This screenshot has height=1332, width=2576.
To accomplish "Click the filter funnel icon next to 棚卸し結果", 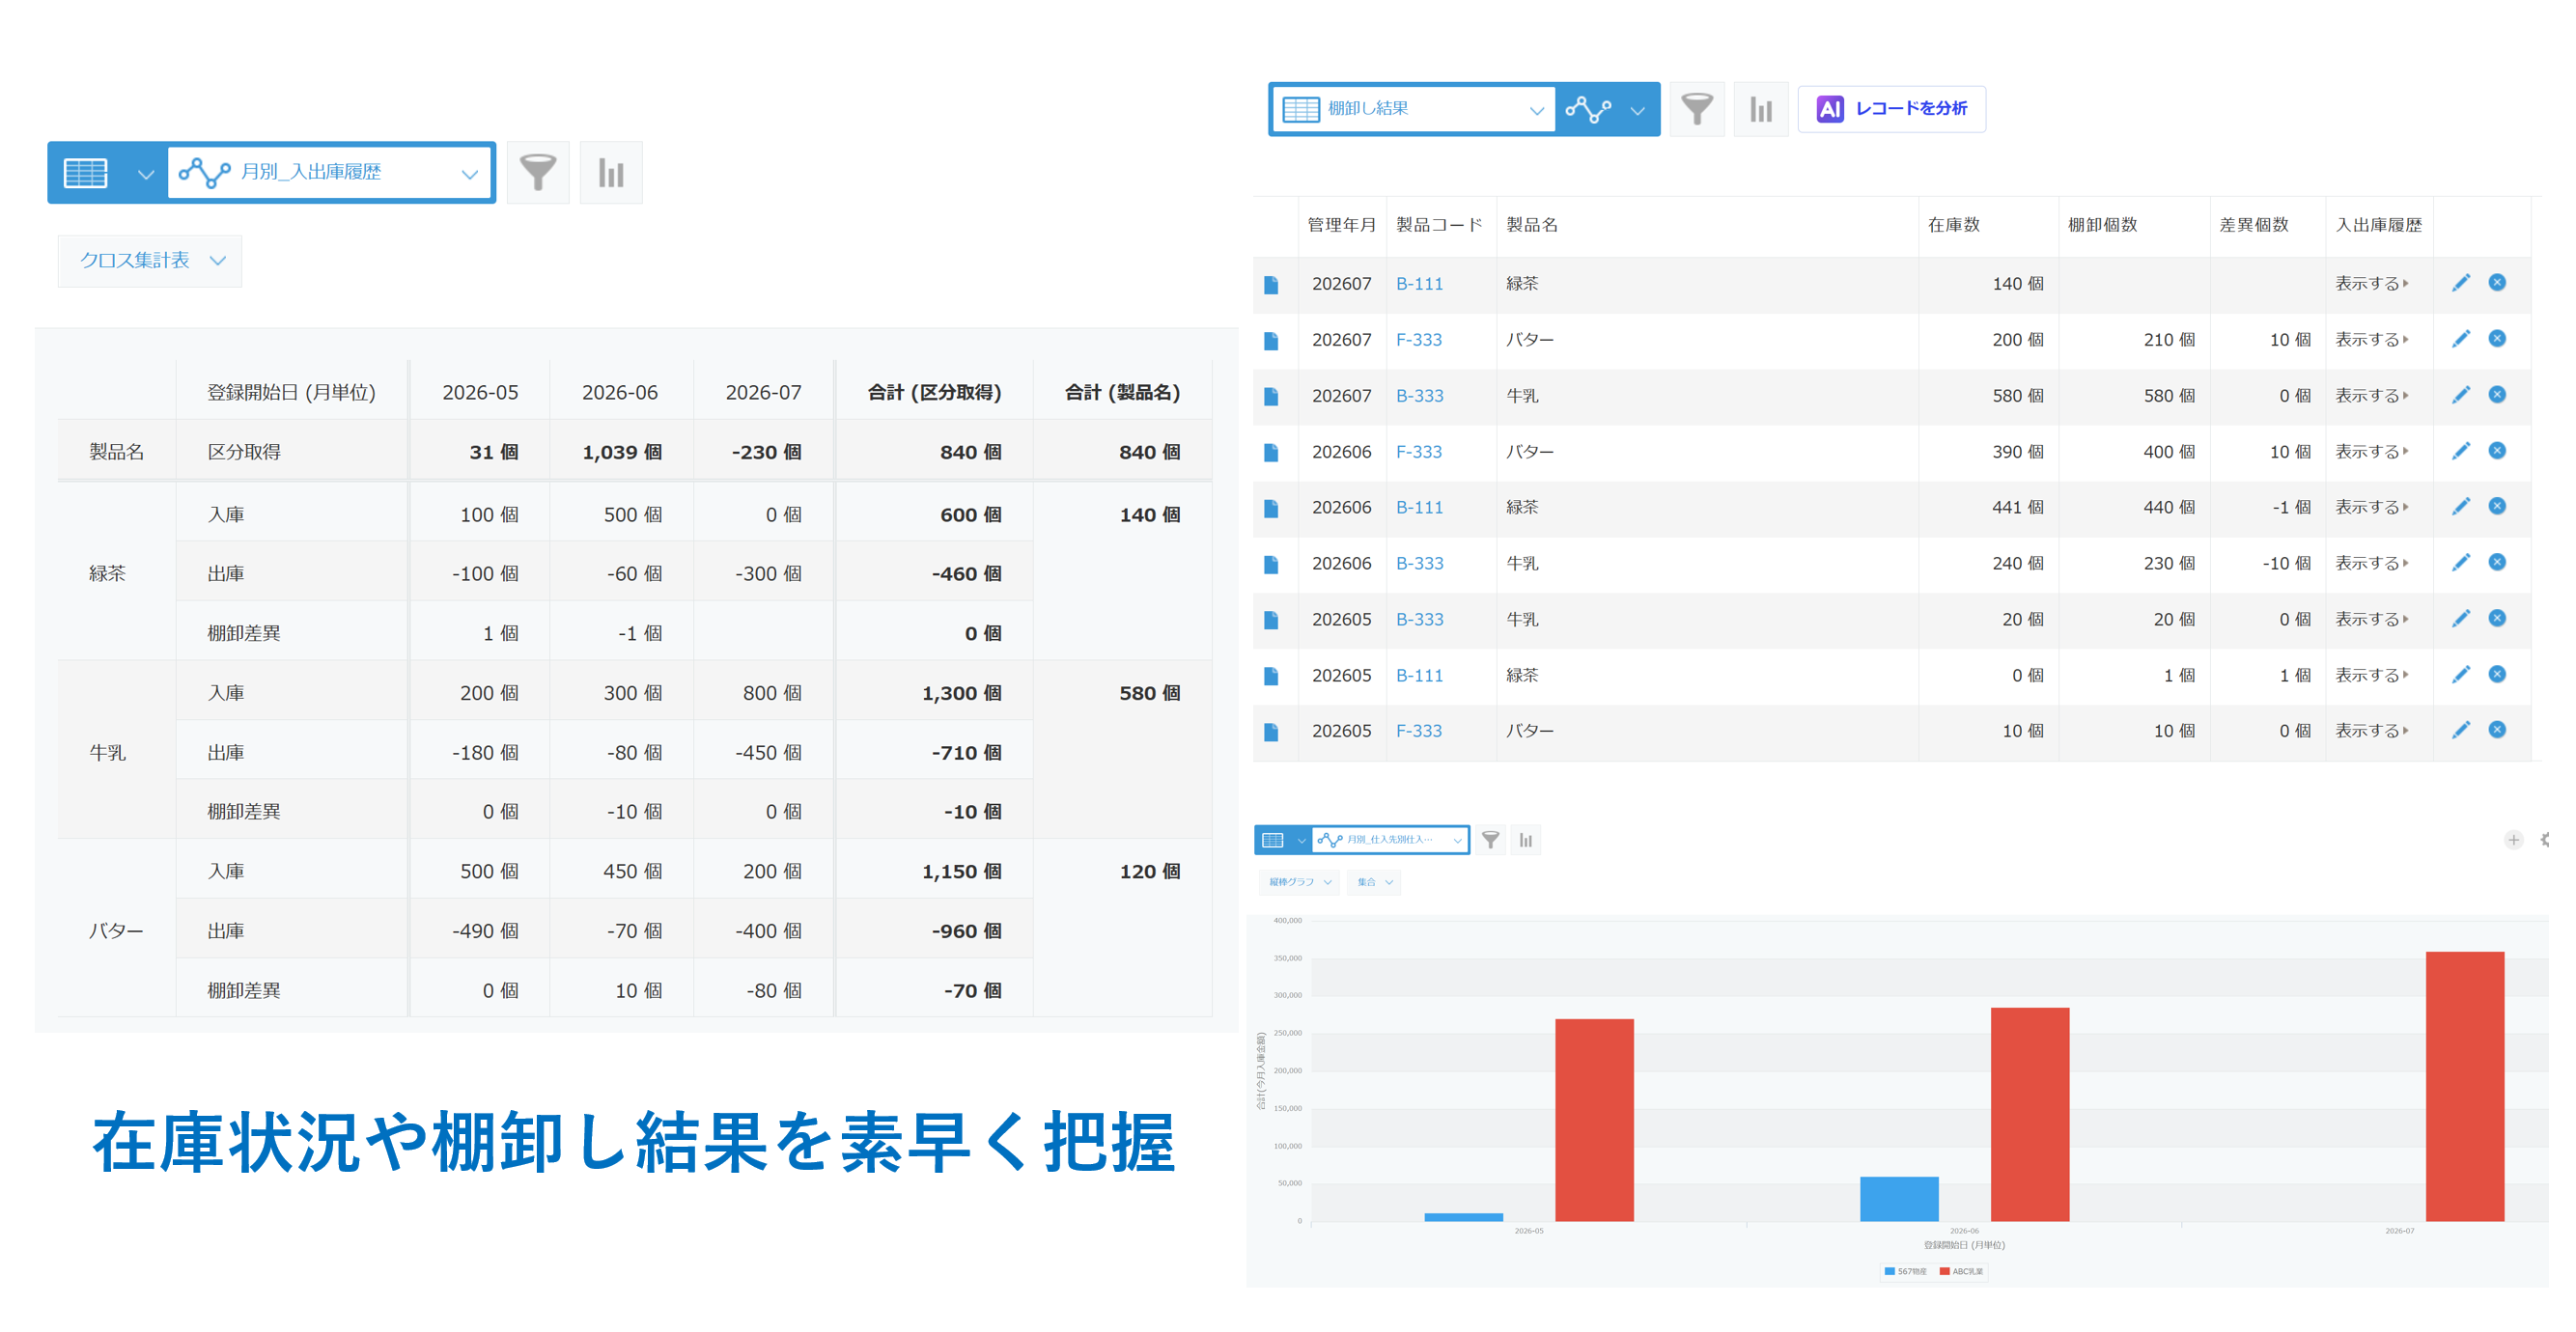I will 1697,109.
